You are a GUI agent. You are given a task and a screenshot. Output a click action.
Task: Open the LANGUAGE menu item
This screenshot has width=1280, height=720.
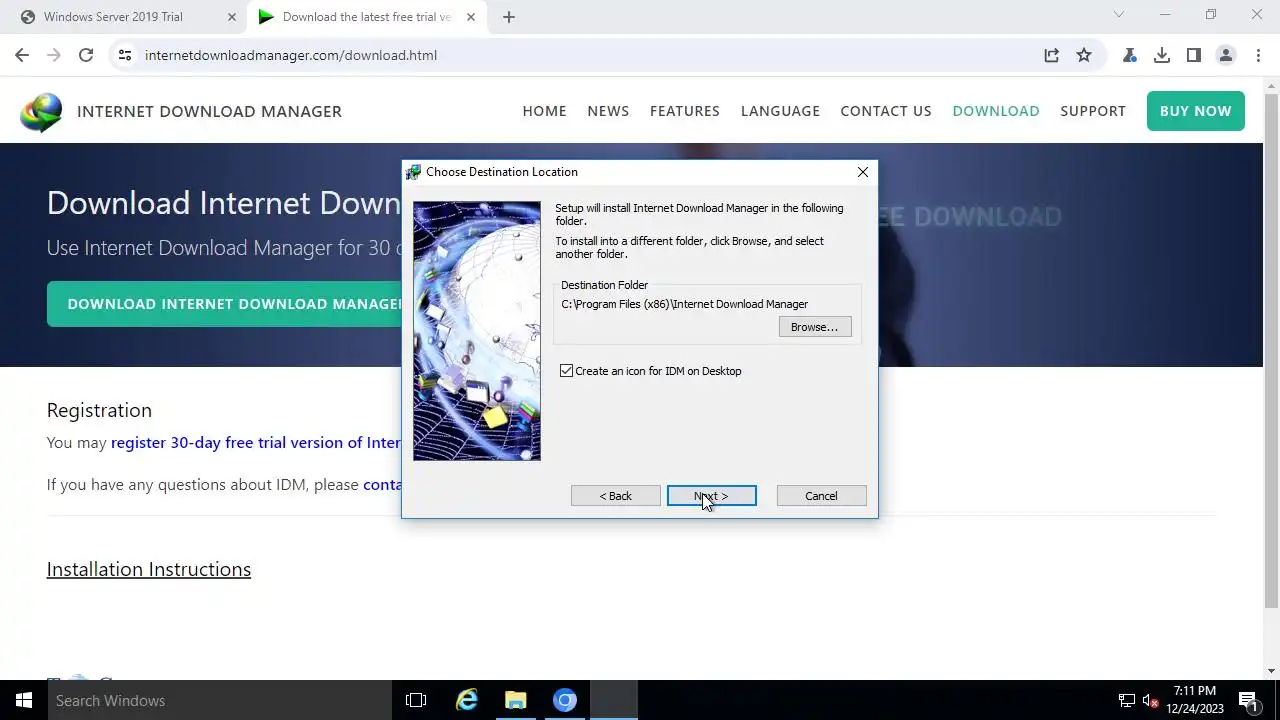point(780,111)
